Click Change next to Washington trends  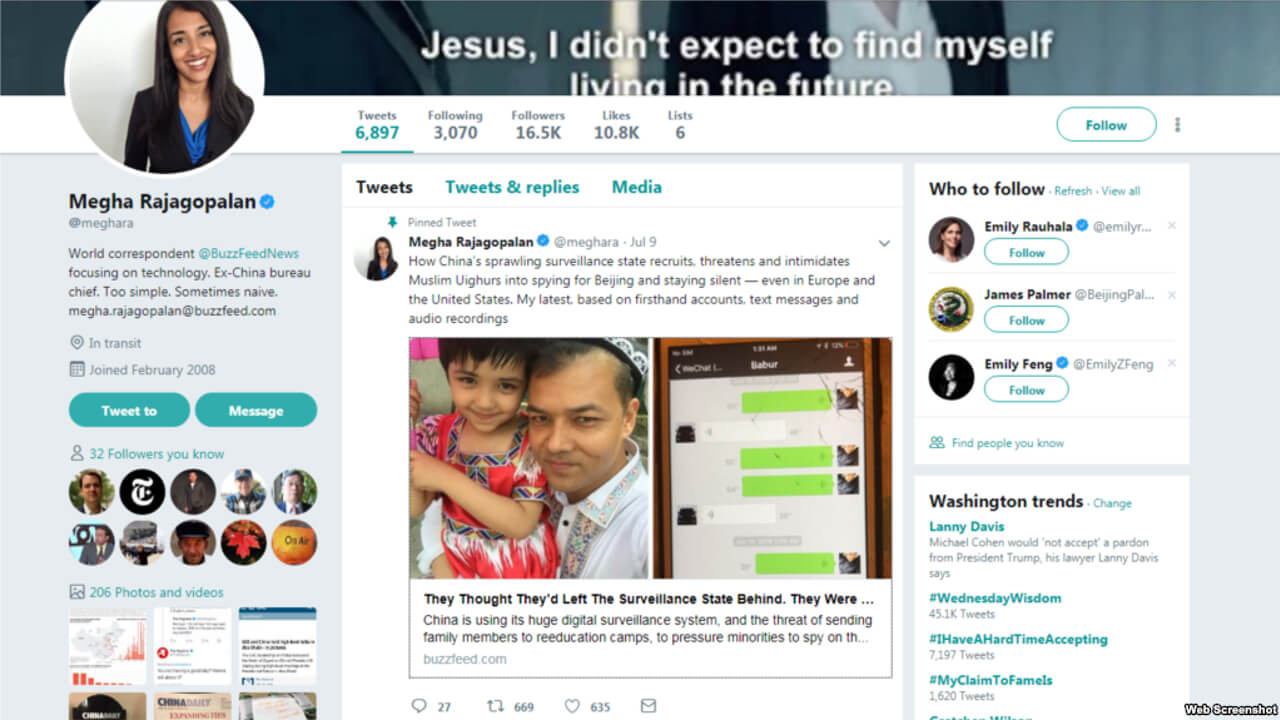[x=1112, y=504]
